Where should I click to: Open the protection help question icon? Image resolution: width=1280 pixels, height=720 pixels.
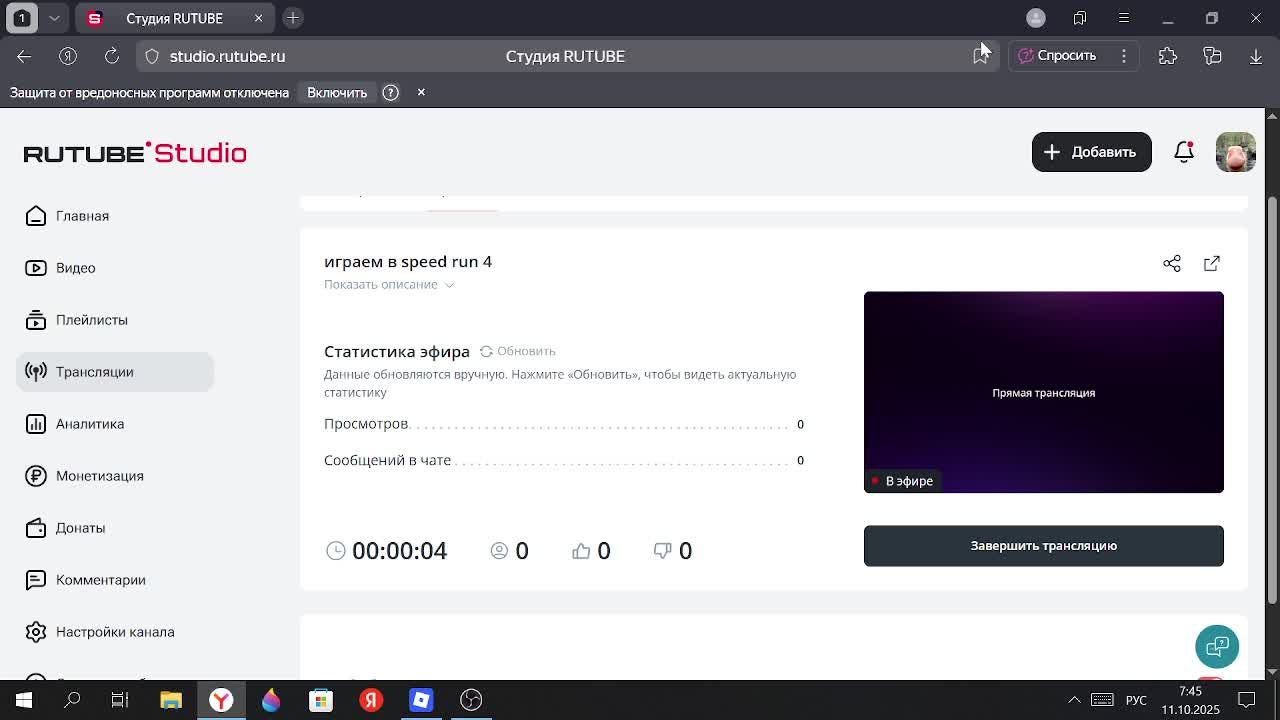[x=391, y=93]
